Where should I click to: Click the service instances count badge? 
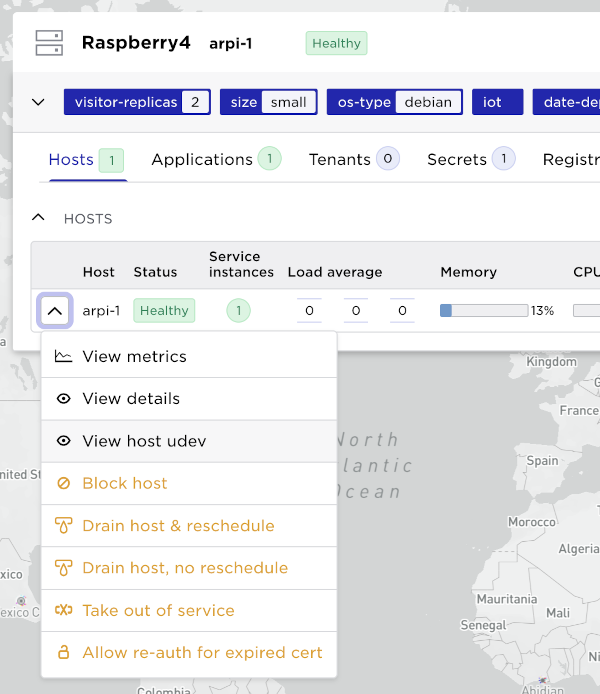(239, 311)
